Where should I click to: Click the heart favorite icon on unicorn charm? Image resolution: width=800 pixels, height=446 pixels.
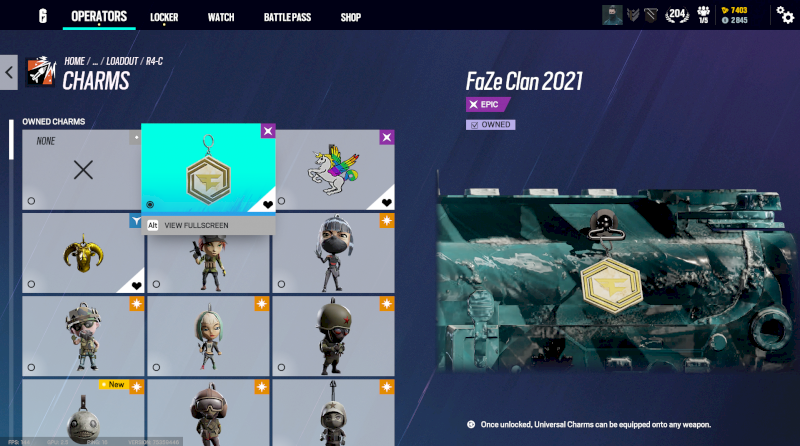coord(387,203)
